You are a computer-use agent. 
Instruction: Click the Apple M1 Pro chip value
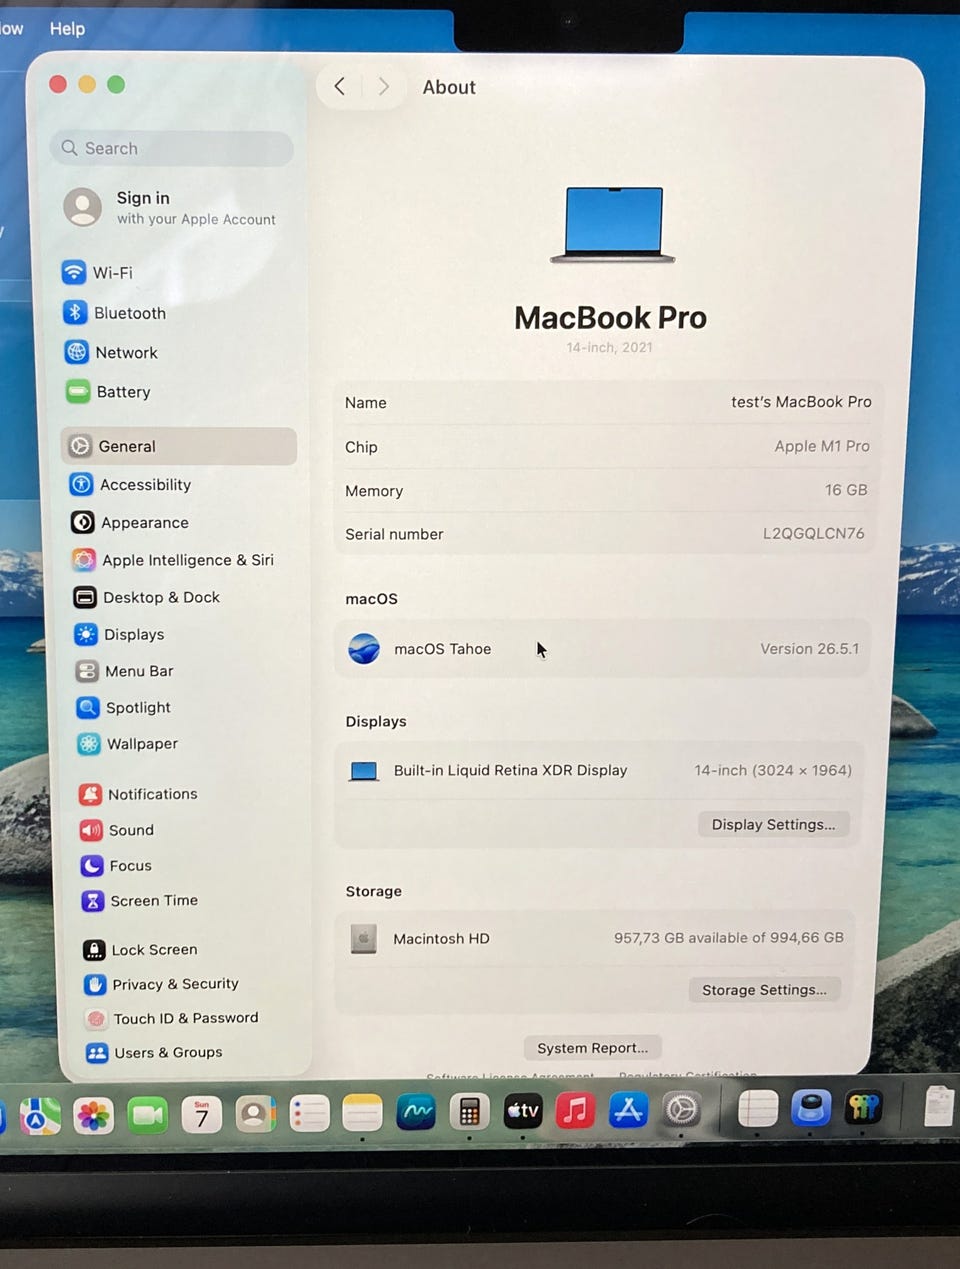[x=822, y=446]
